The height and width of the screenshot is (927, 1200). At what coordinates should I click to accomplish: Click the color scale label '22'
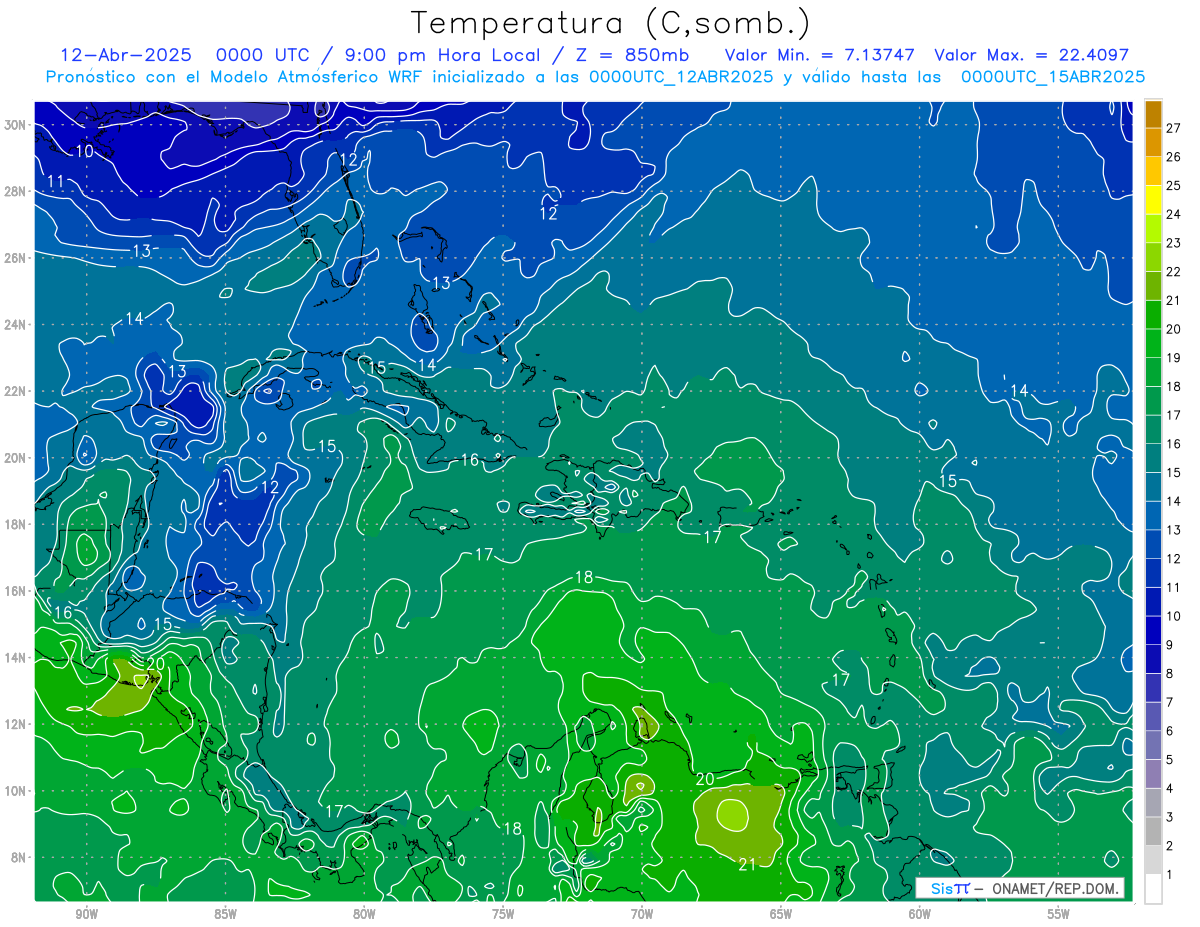pos(1174,271)
